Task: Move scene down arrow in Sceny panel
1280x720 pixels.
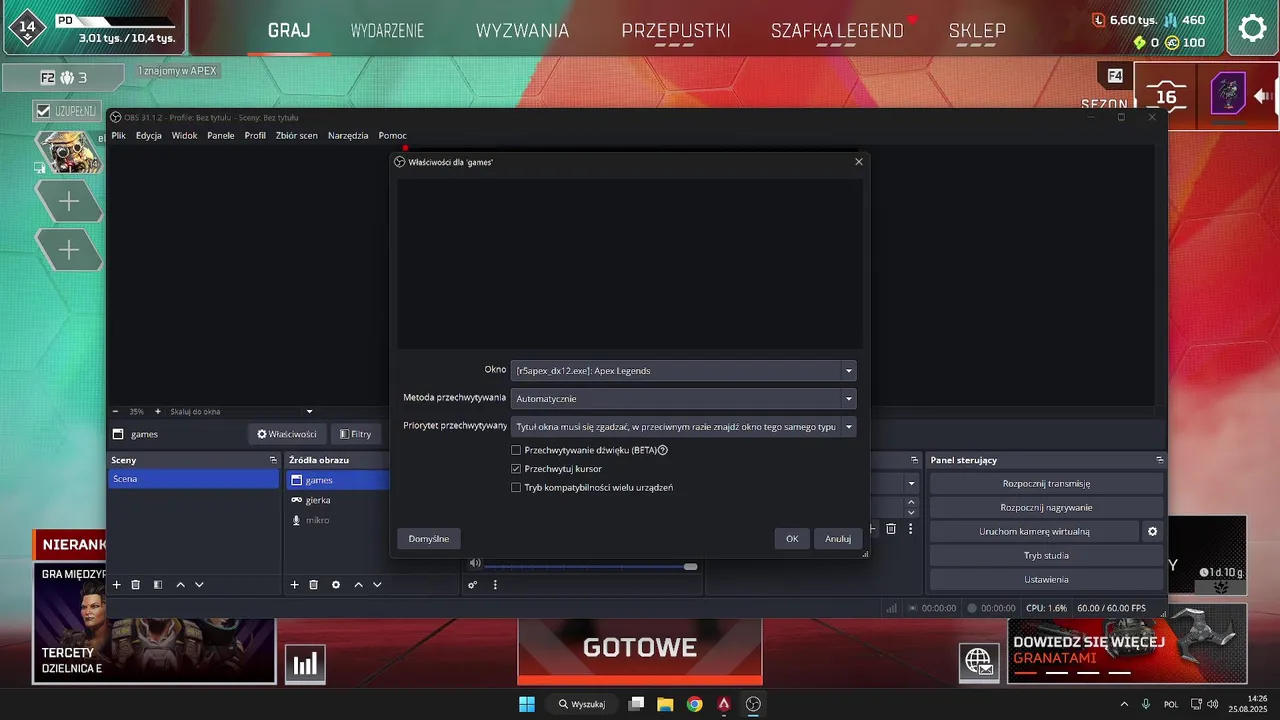Action: [199, 585]
